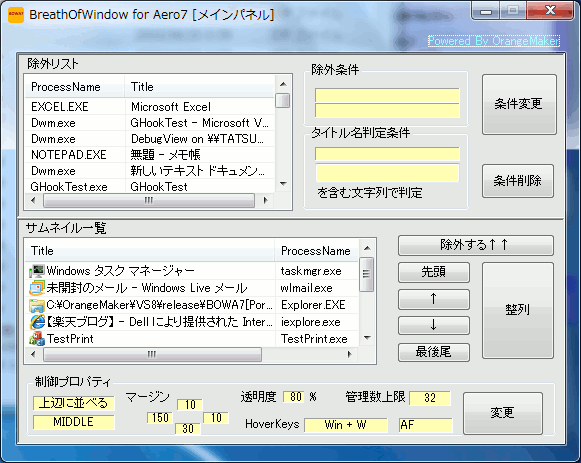Click the Windows Live Mail row icon

[37, 288]
